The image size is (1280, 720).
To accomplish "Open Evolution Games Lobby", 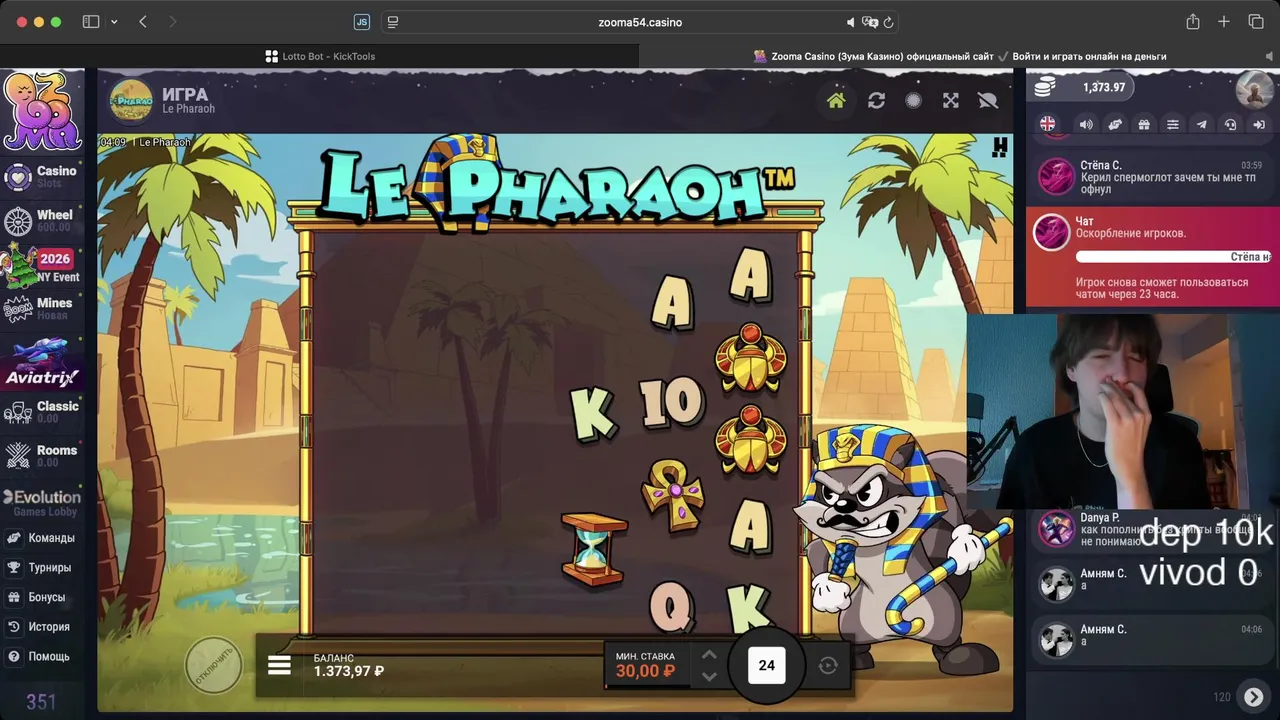I will pos(42,503).
